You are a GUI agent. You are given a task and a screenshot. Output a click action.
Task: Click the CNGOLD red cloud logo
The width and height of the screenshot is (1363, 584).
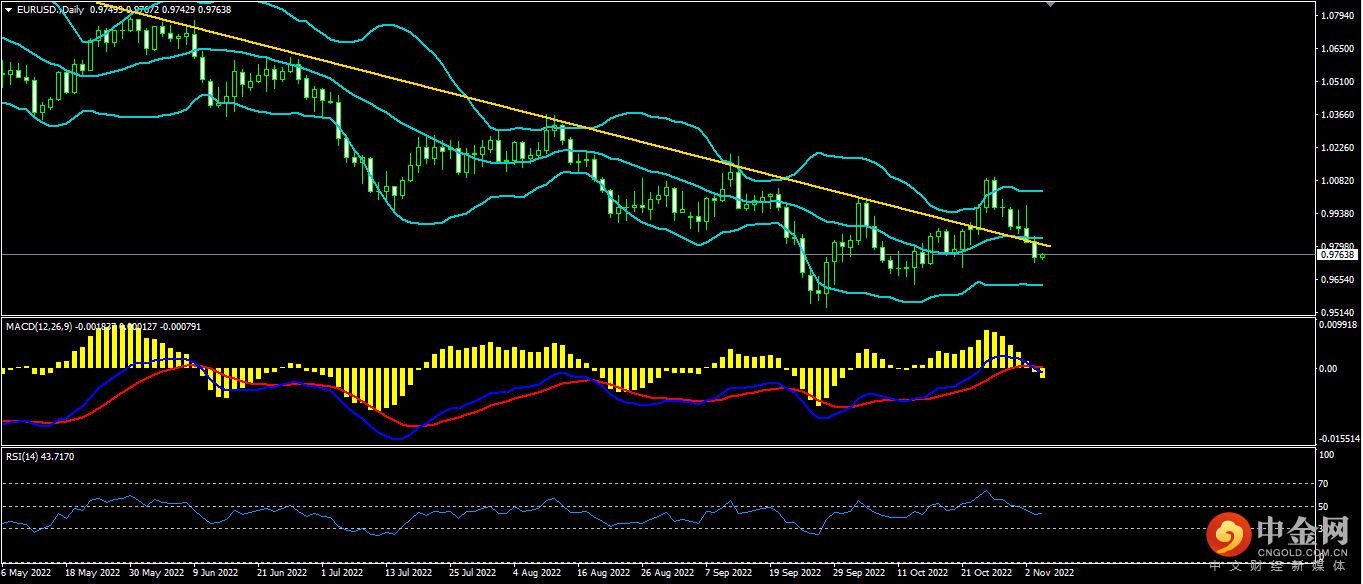tap(1227, 537)
